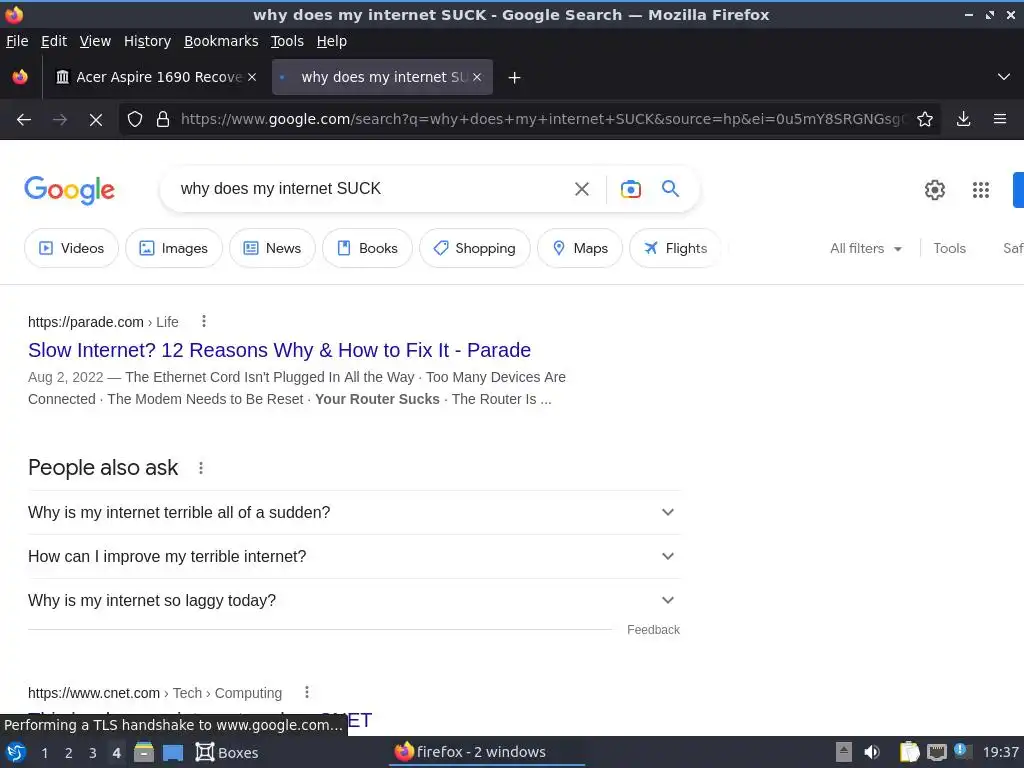1024x768 pixels.
Task: Go to the Google logo homepage
Action: tap(70, 190)
